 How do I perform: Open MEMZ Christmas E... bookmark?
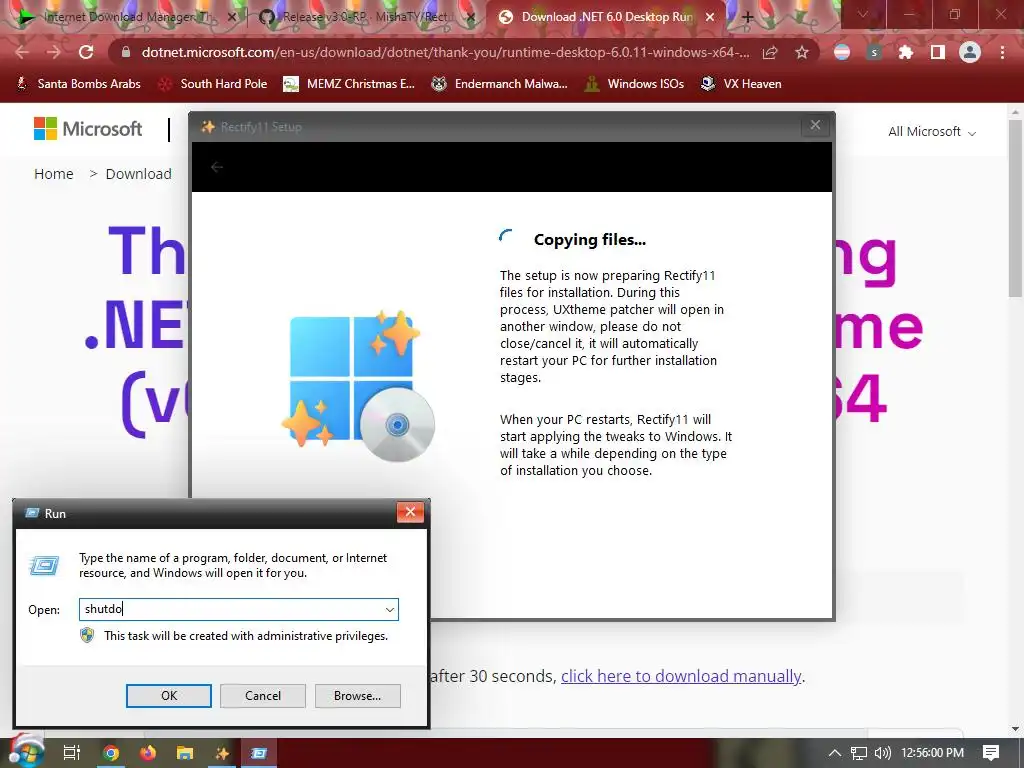point(349,84)
